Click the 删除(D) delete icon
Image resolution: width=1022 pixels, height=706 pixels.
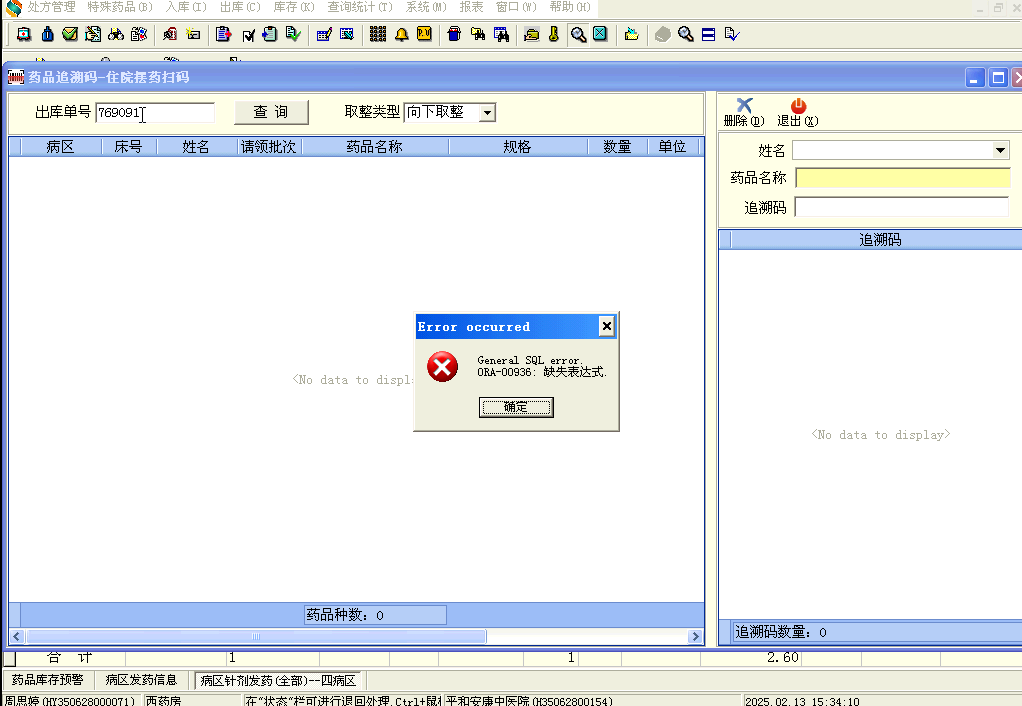click(744, 111)
